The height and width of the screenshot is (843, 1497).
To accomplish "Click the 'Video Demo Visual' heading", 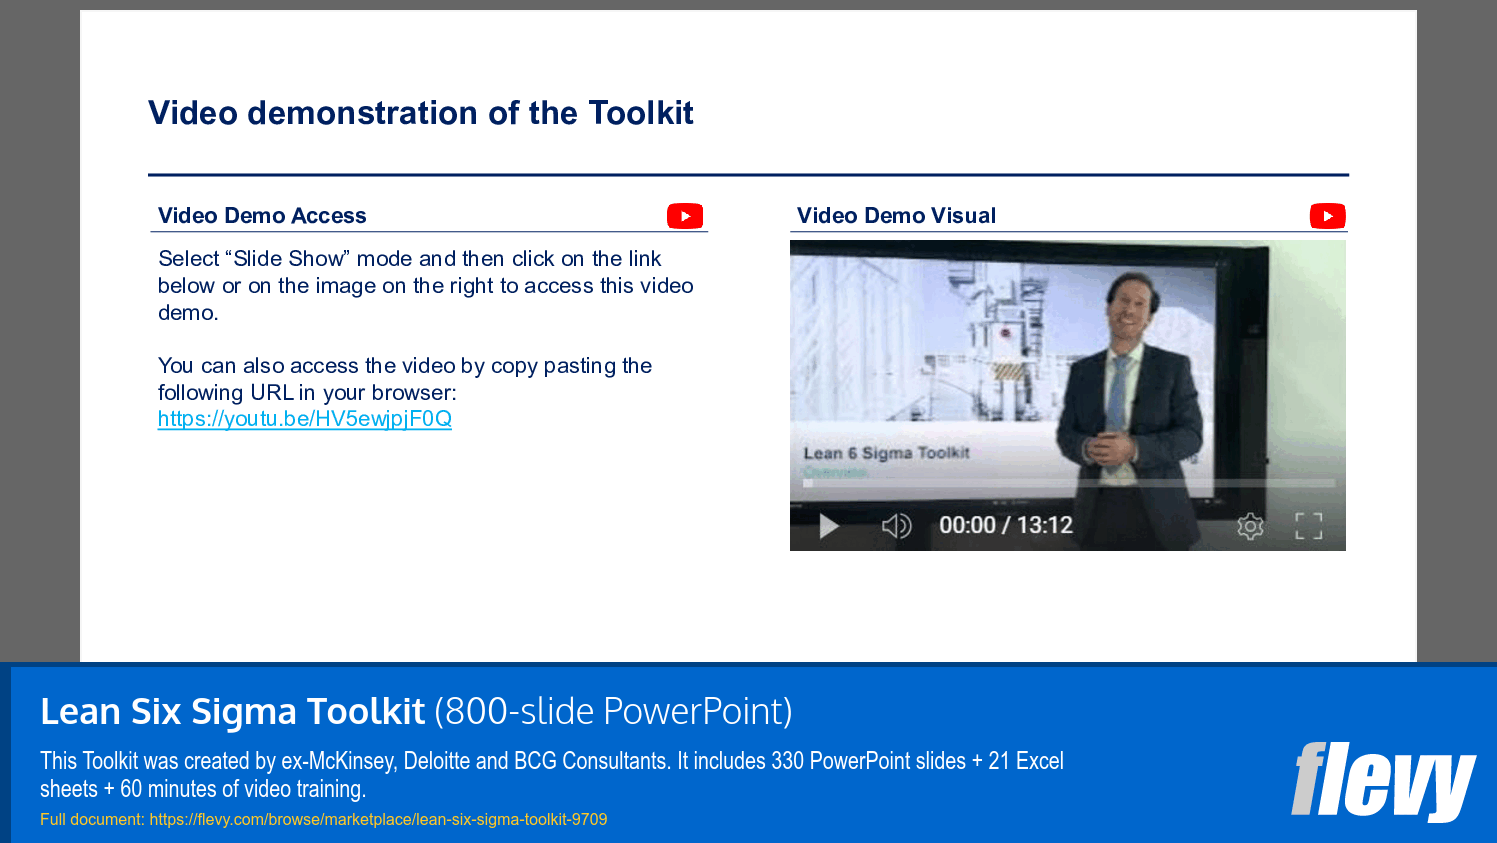I will pyautogui.click(x=896, y=216).
